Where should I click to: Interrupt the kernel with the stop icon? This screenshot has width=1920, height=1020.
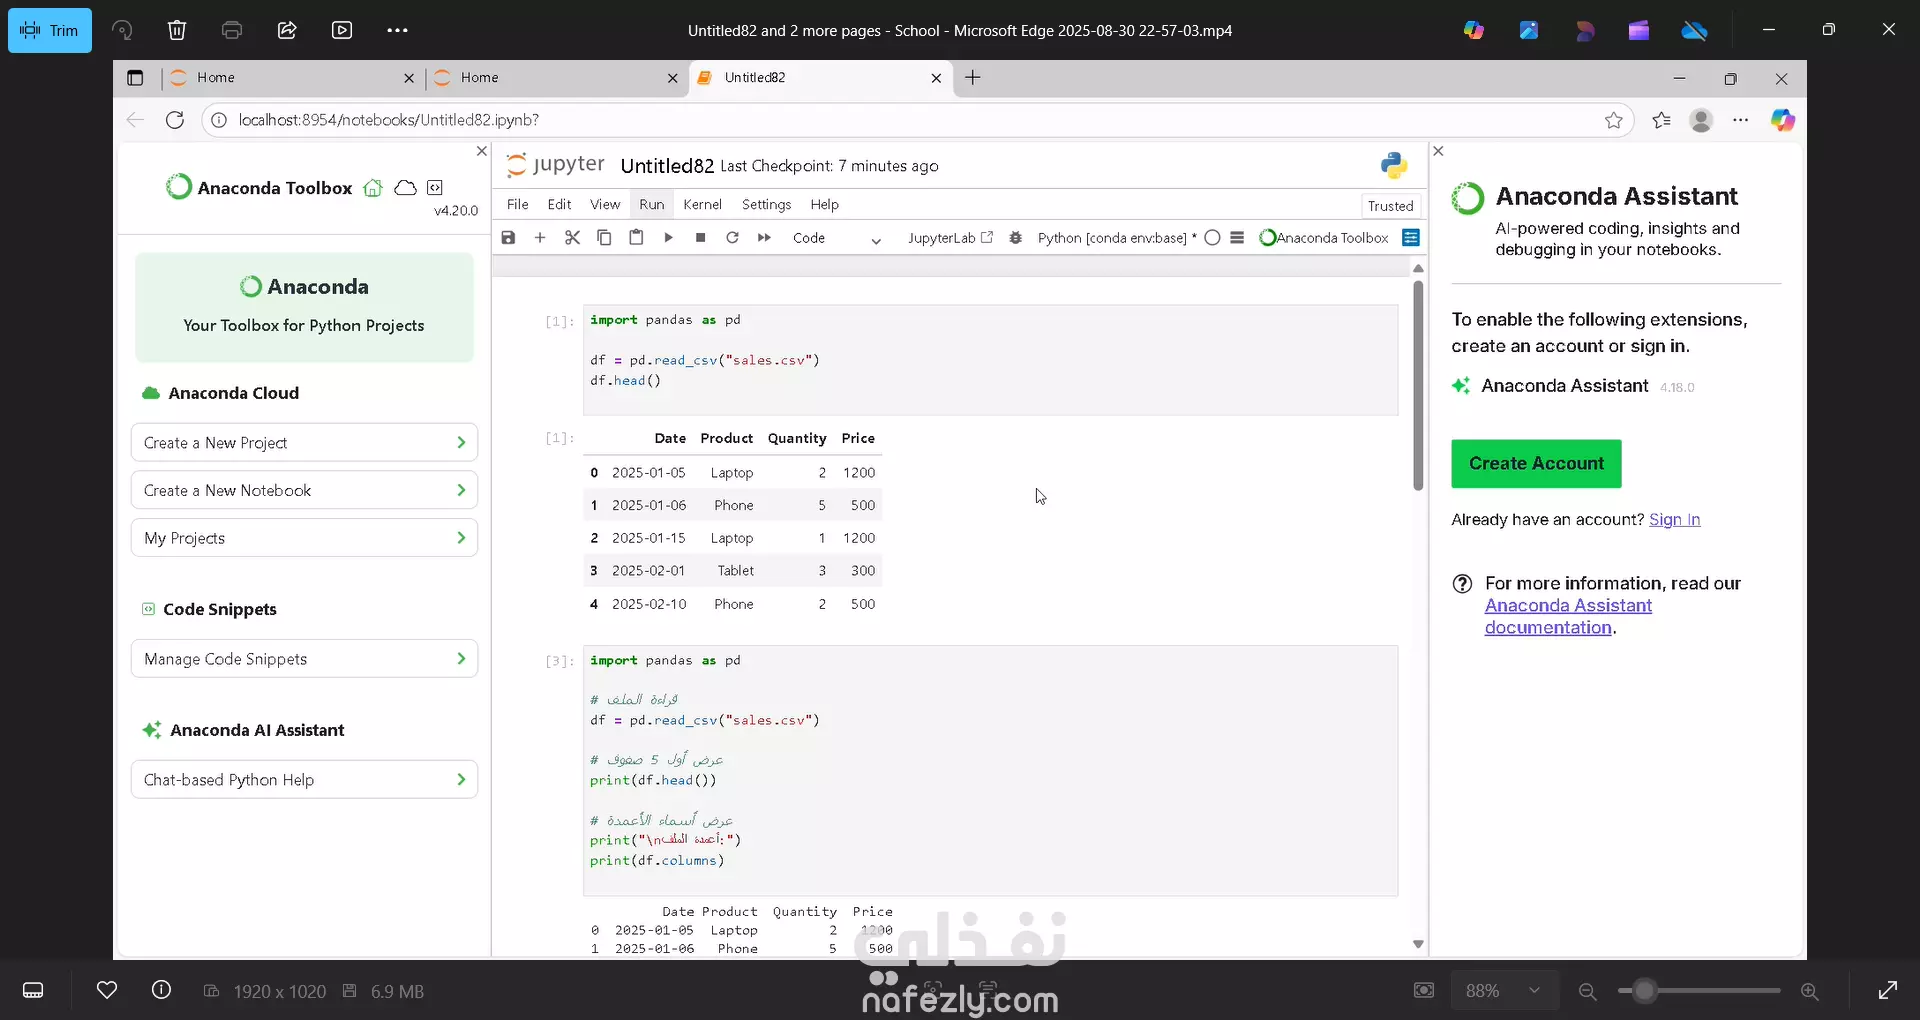click(x=700, y=237)
